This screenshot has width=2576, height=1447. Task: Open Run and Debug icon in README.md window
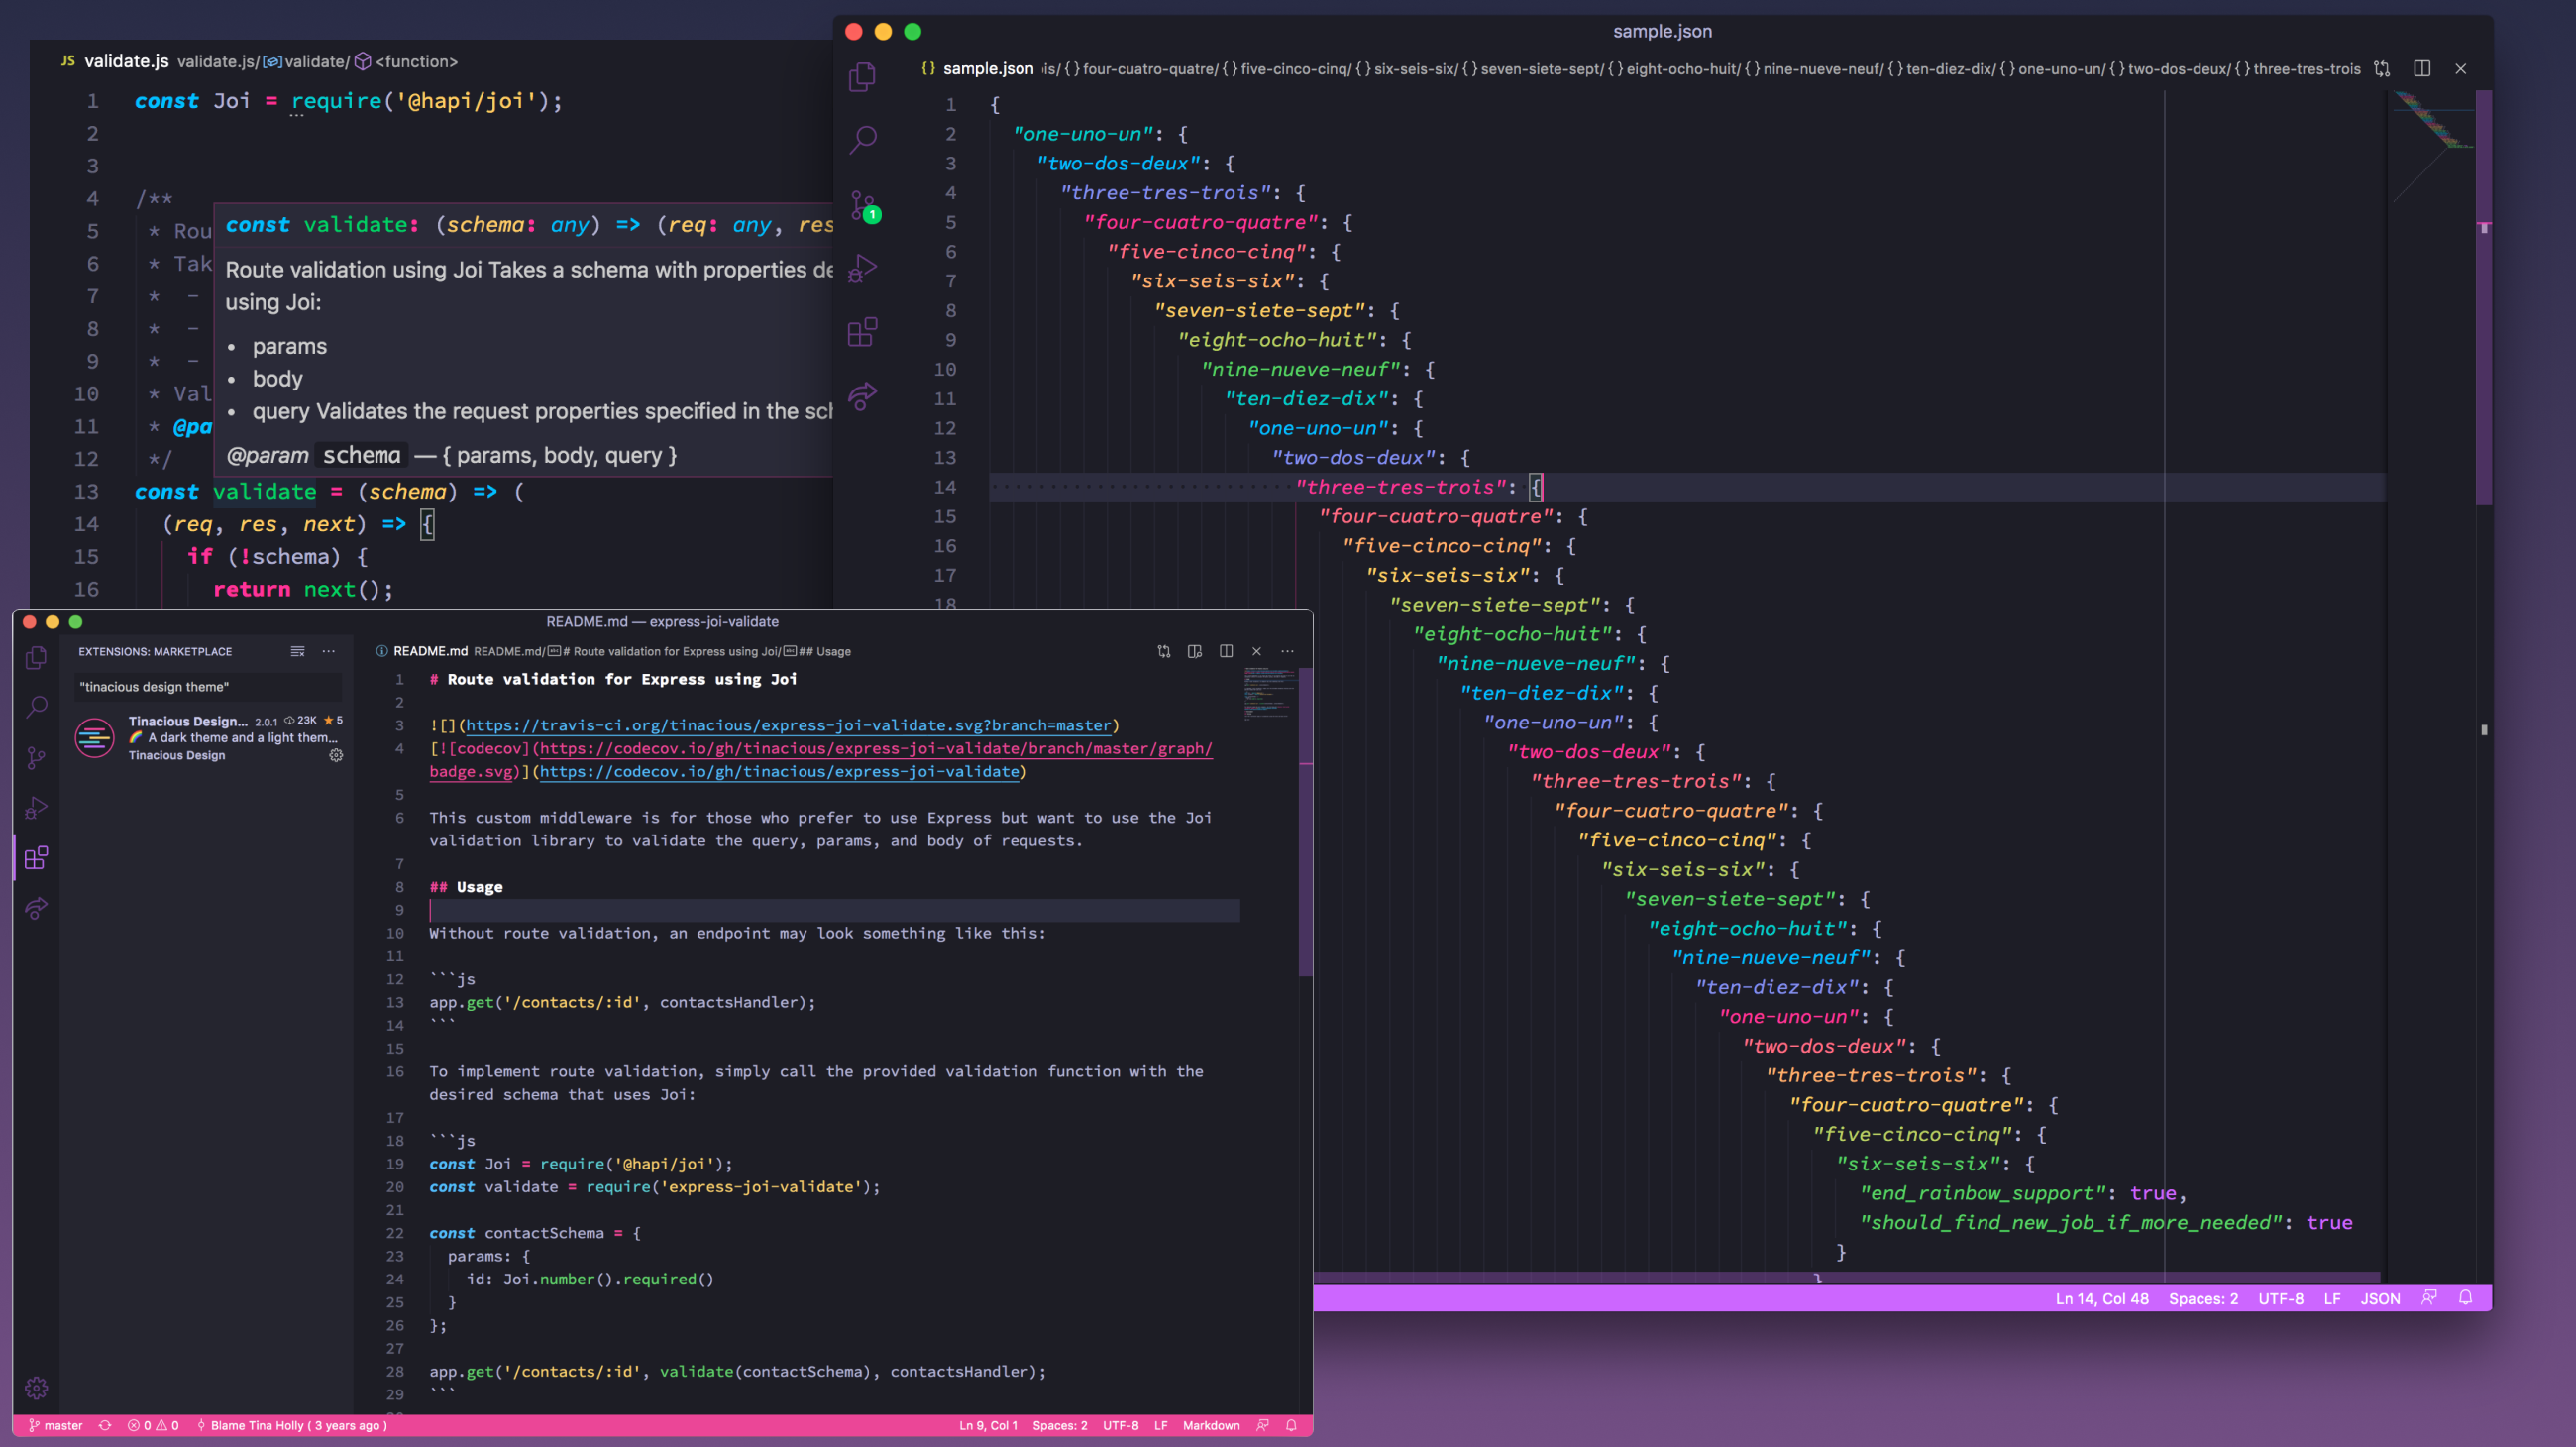pos(36,808)
